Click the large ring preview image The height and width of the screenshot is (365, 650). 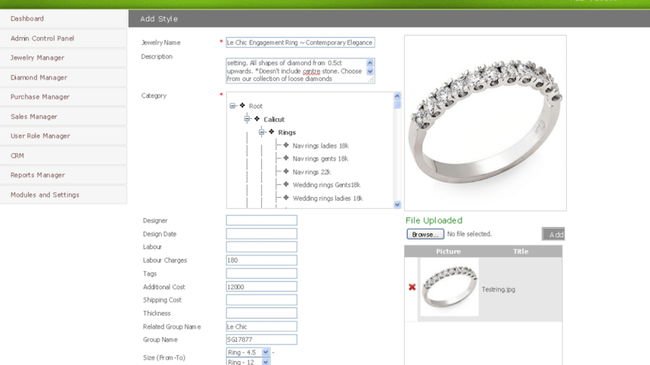coord(485,123)
